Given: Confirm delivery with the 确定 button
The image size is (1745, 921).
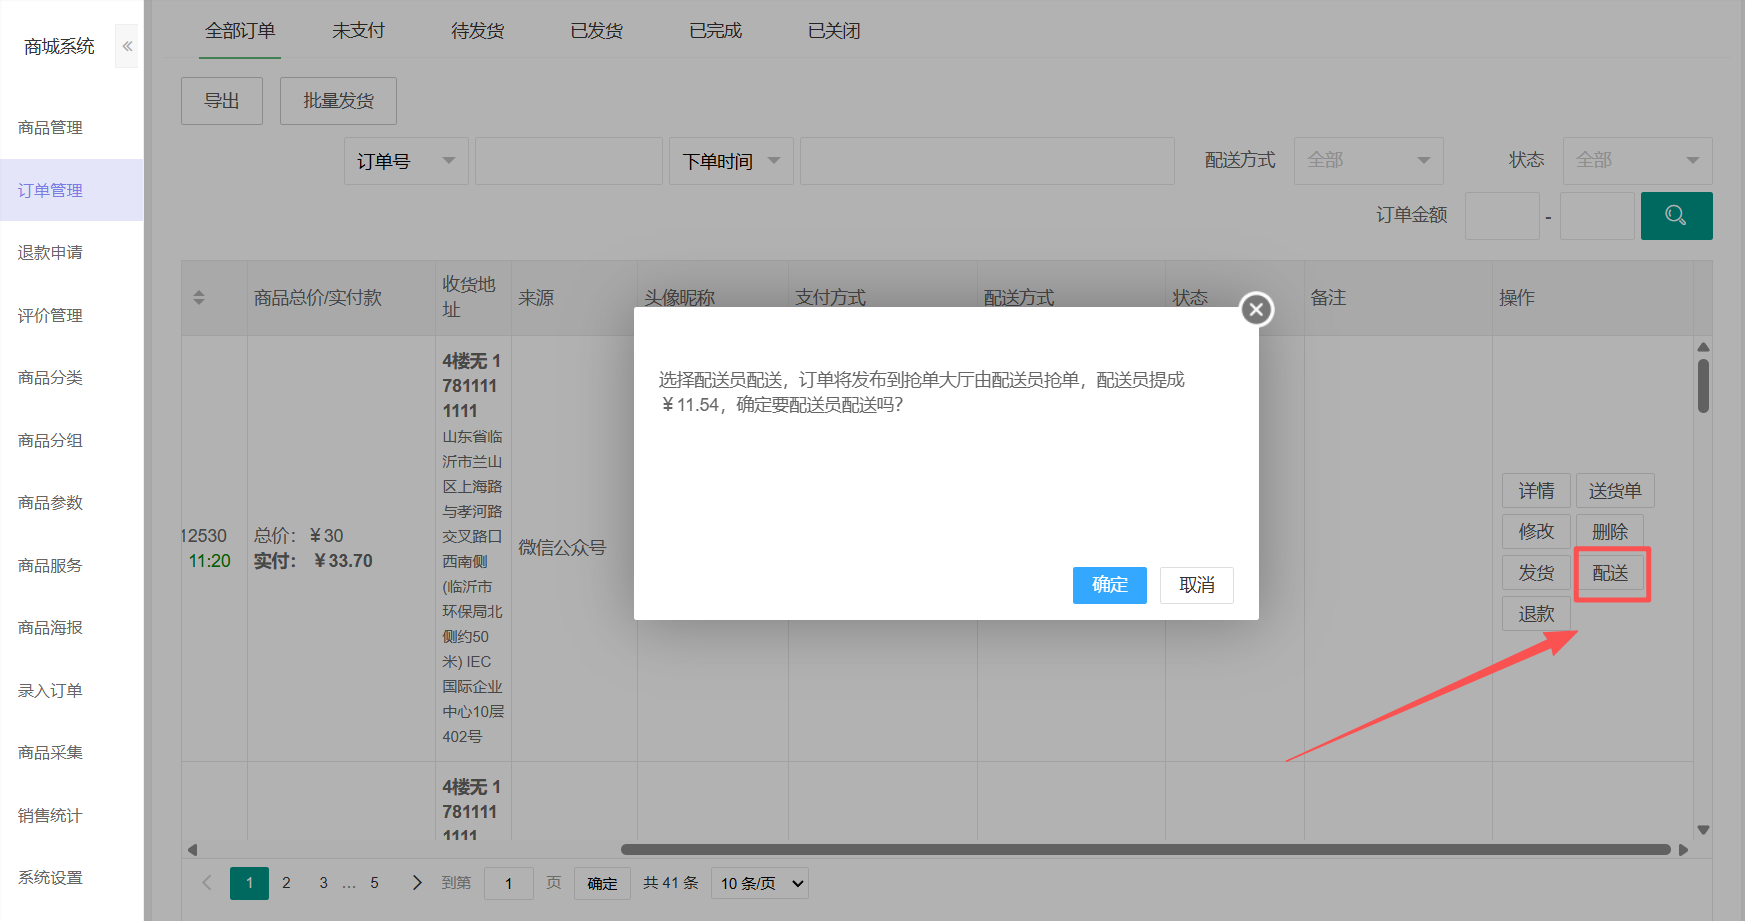Looking at the screenshot, I should tap(1109, 585).
